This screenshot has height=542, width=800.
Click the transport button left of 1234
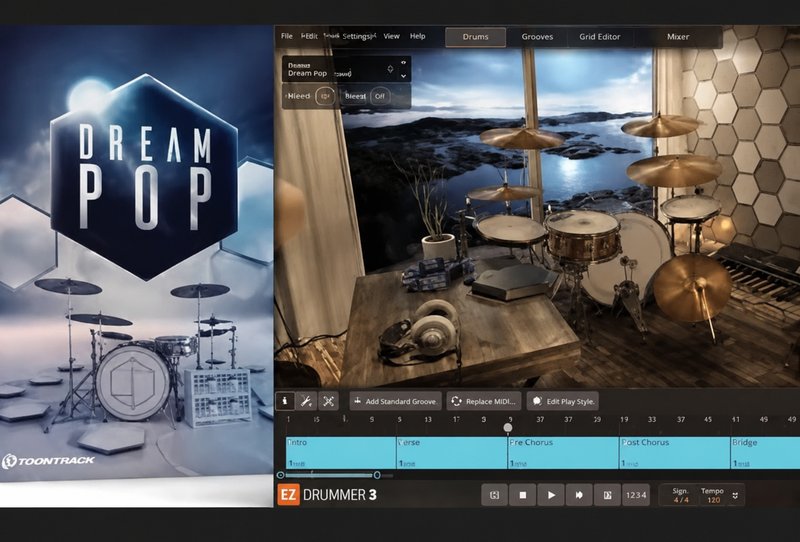click(x=608, y=495)
